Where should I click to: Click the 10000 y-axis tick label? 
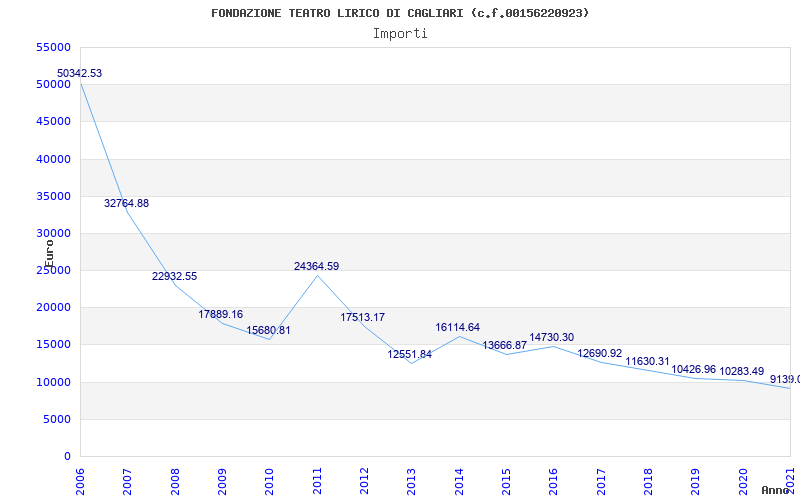[x=53, y=382]
